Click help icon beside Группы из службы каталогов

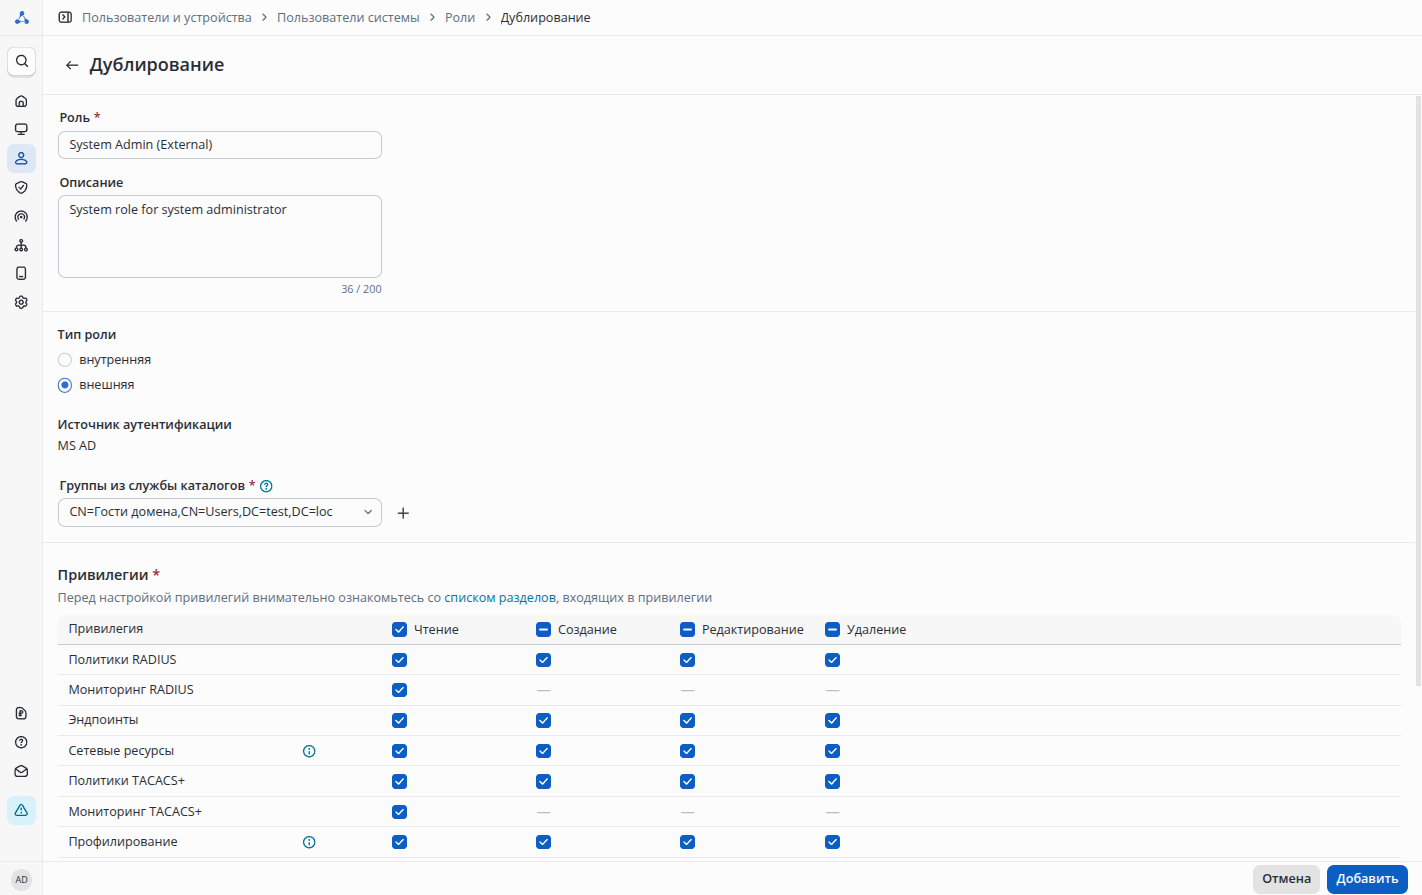coord(266,486)
